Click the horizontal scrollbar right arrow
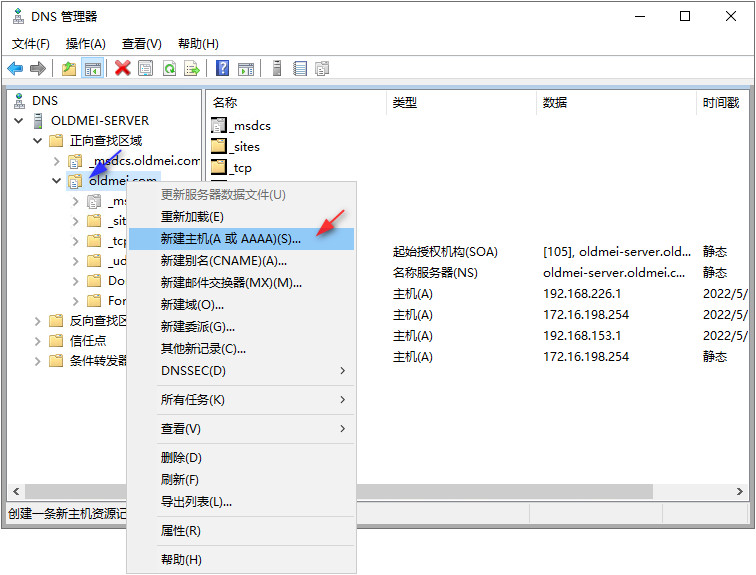 (x=740, y=492)
